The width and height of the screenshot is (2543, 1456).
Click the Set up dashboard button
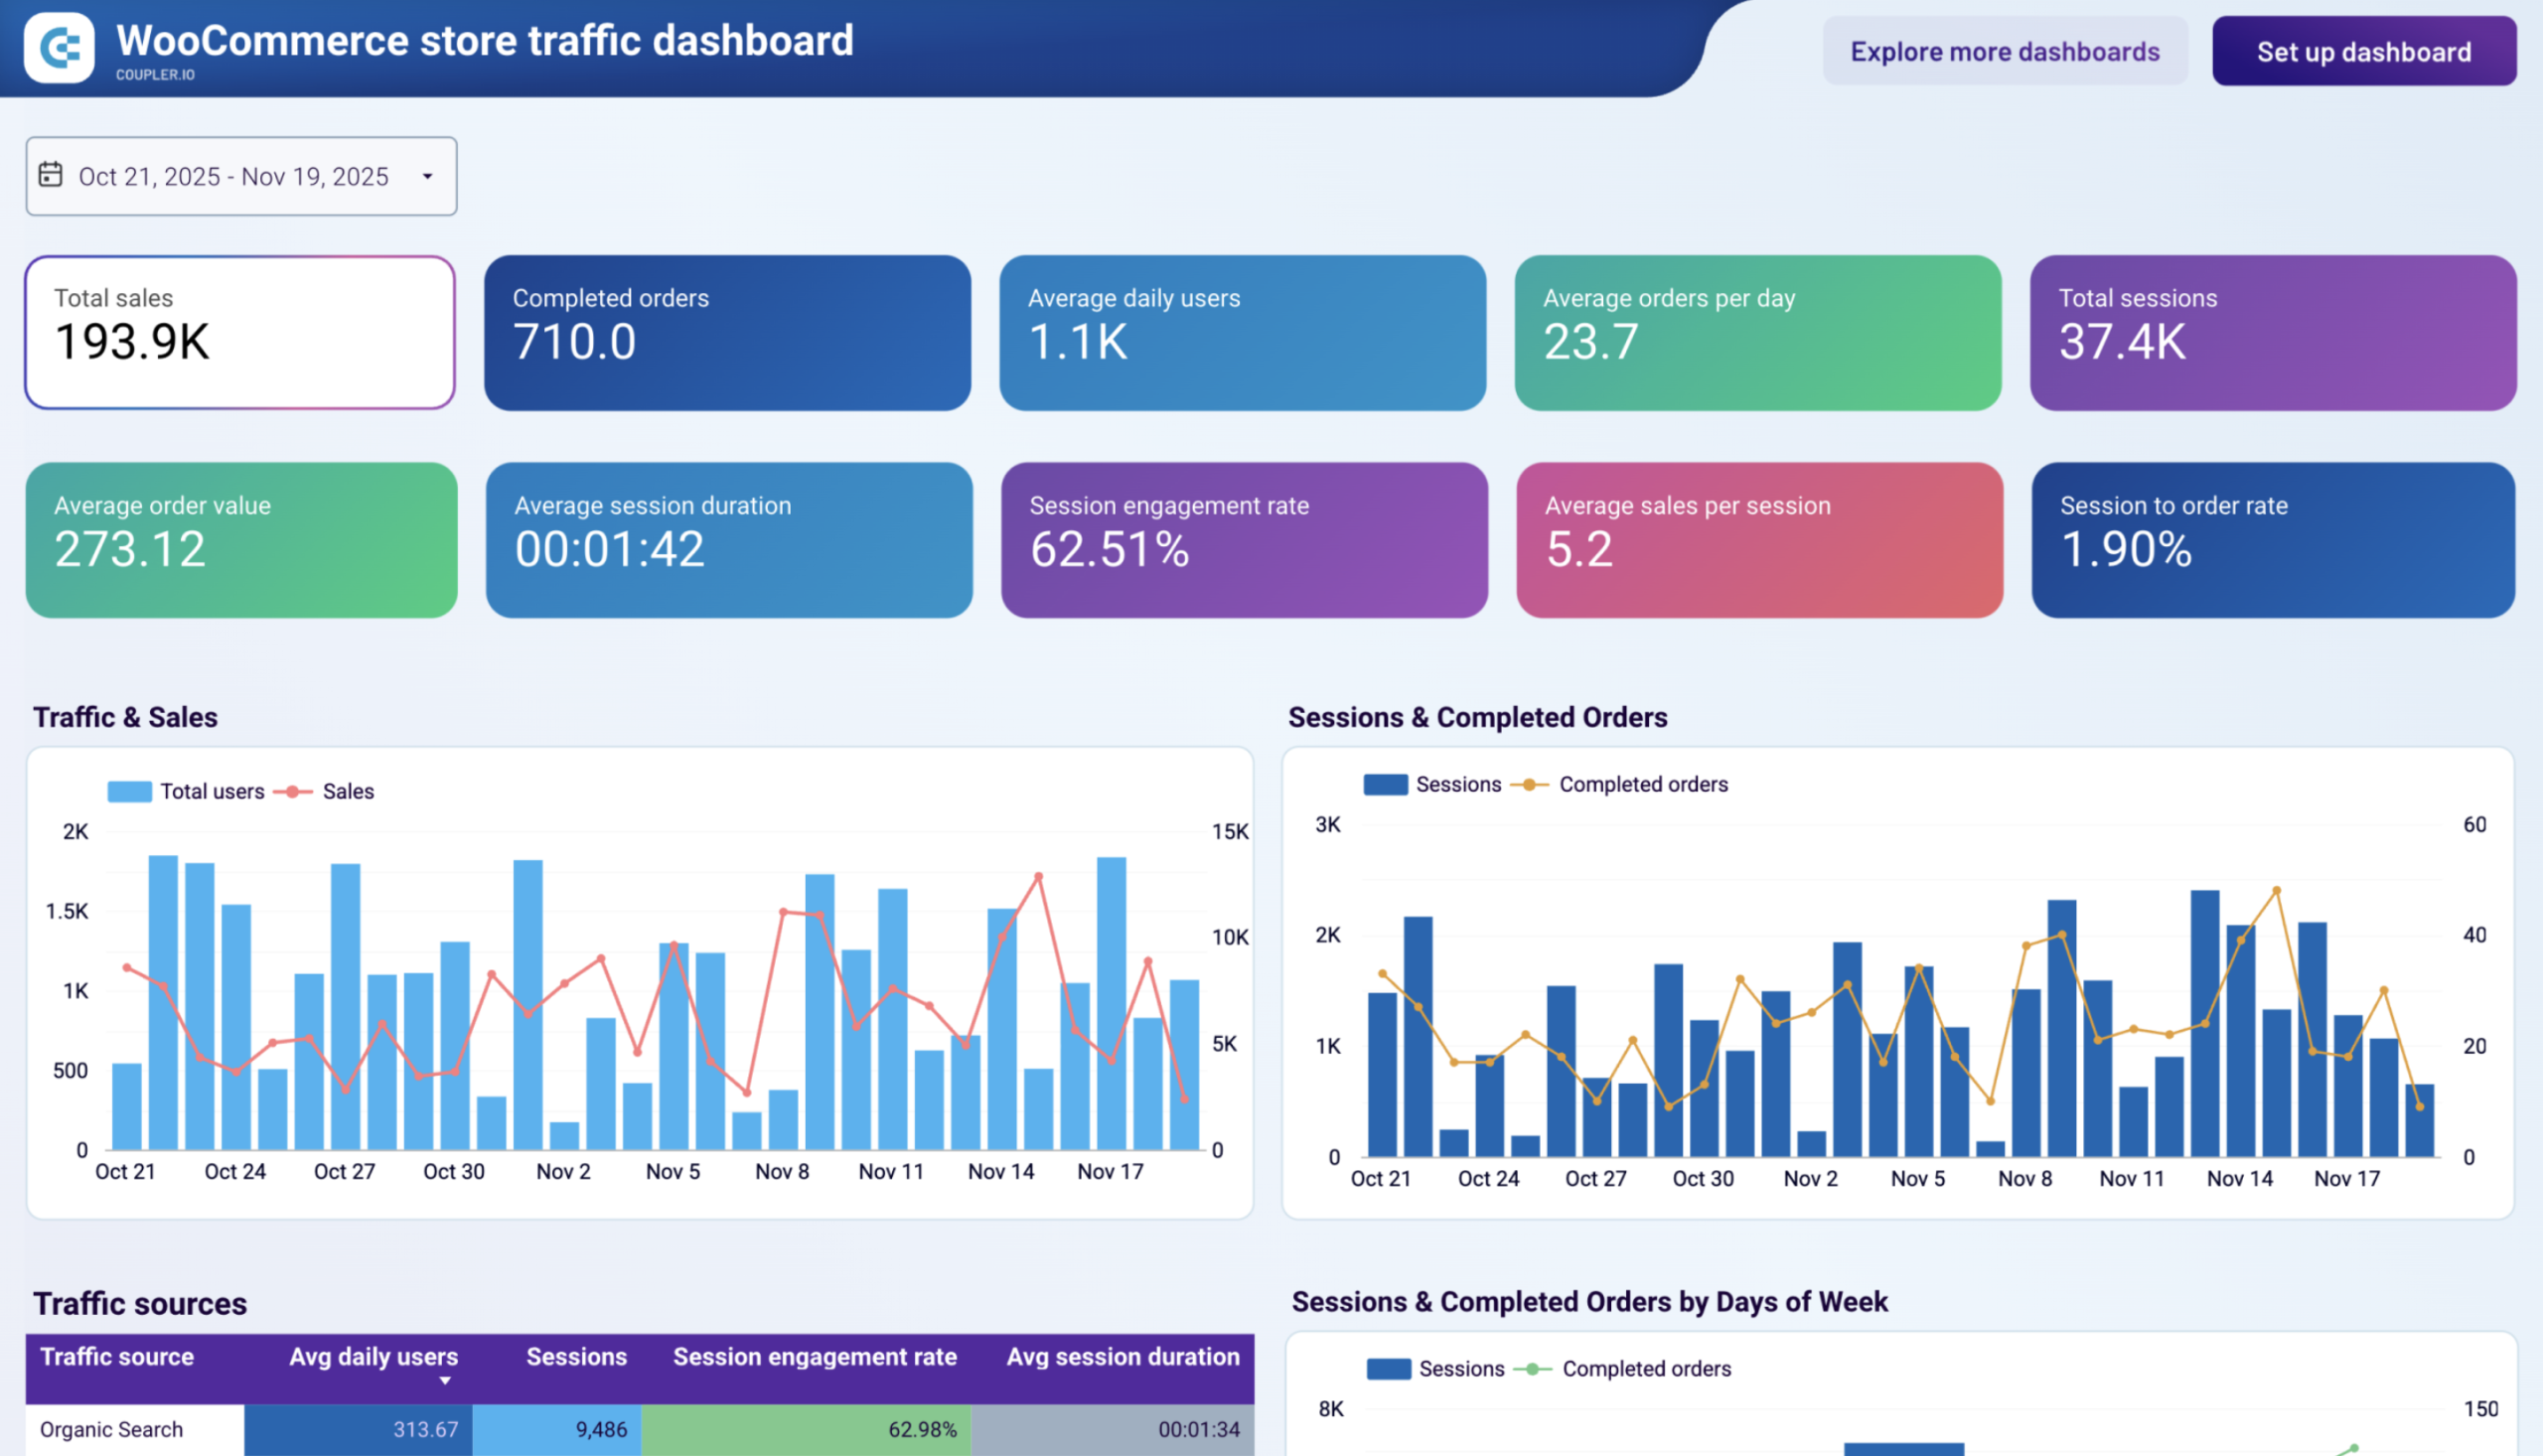coord(2364,51)
